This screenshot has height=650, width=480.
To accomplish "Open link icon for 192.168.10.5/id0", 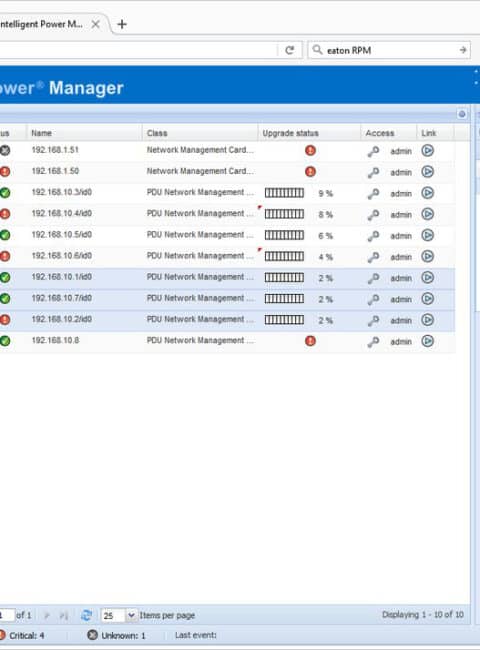I will tap(427, 235).
